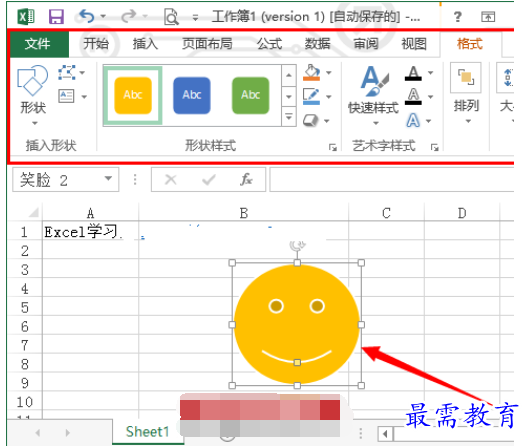Image resolution: width=527 pixels, height=447 pixels.
Task: Click gallery row up arrow
Action: [289, 75]
